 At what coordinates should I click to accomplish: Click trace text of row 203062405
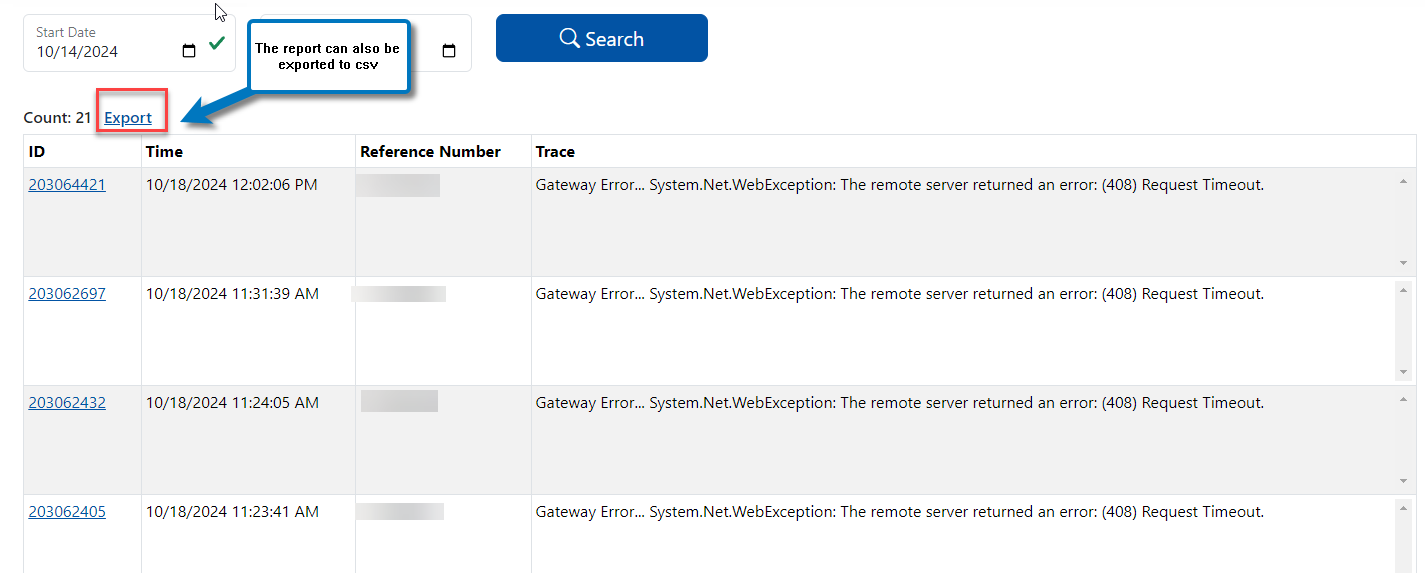click(x=900, y=511)
